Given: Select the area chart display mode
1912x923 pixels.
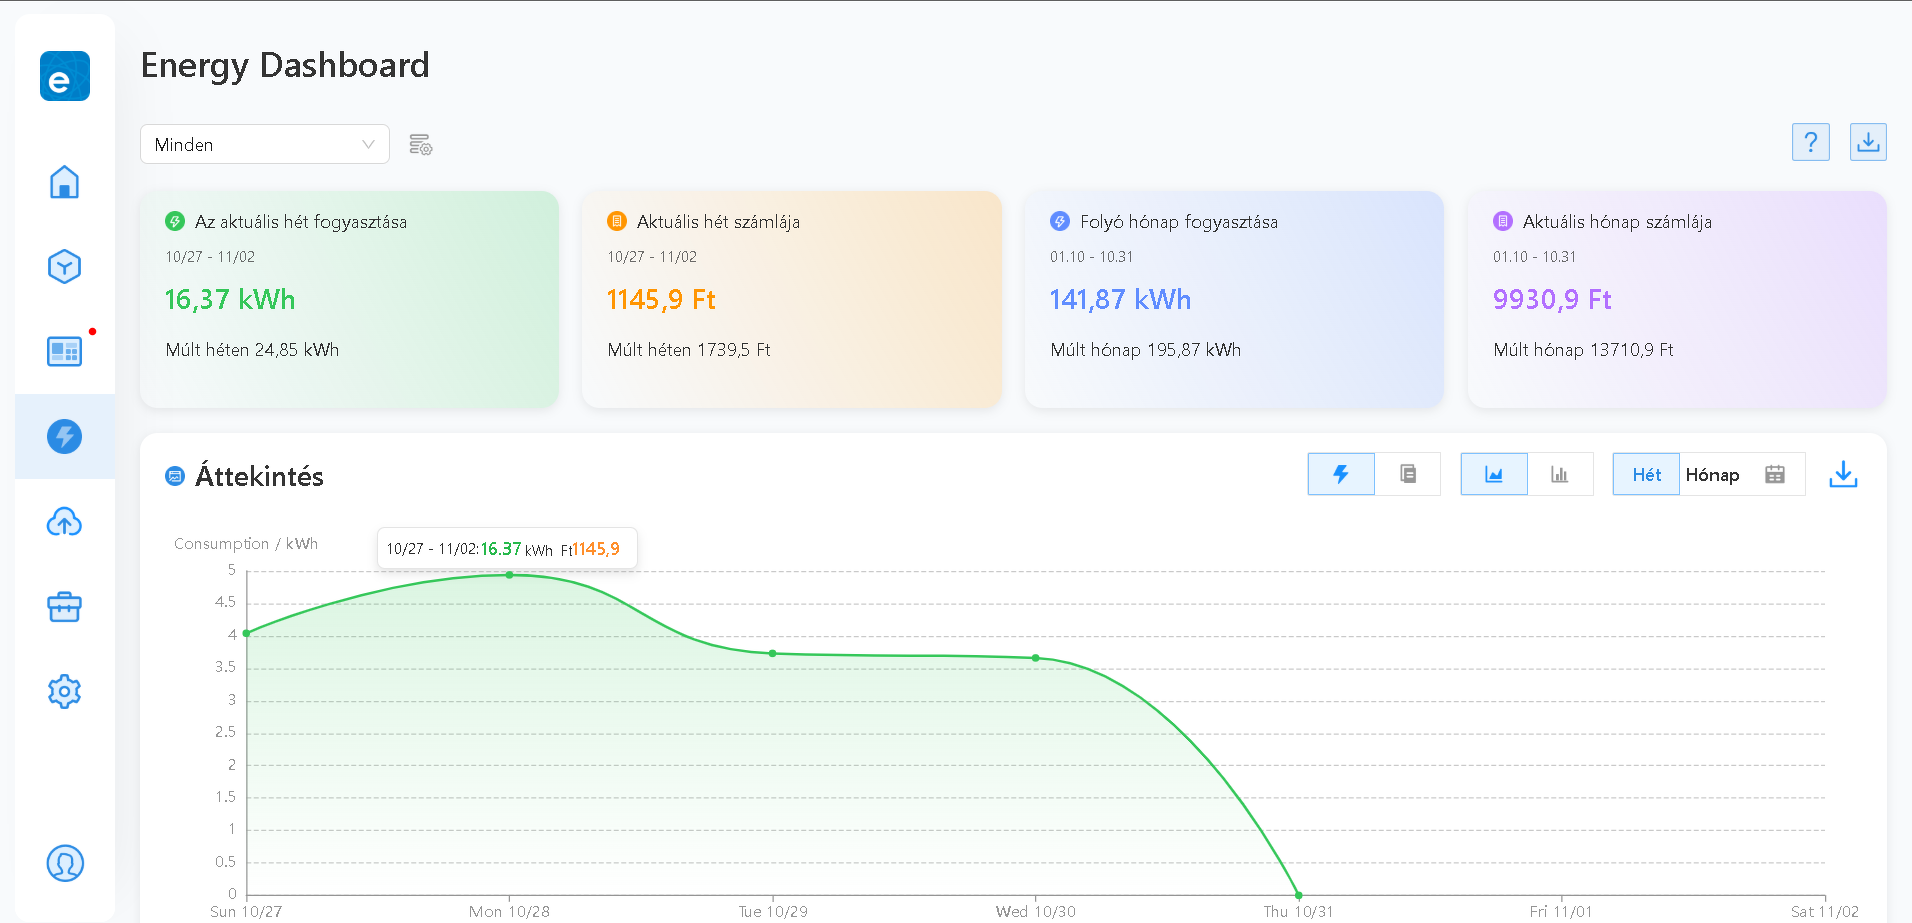Looking at the screenshot, I should [x=1493, y=474].
